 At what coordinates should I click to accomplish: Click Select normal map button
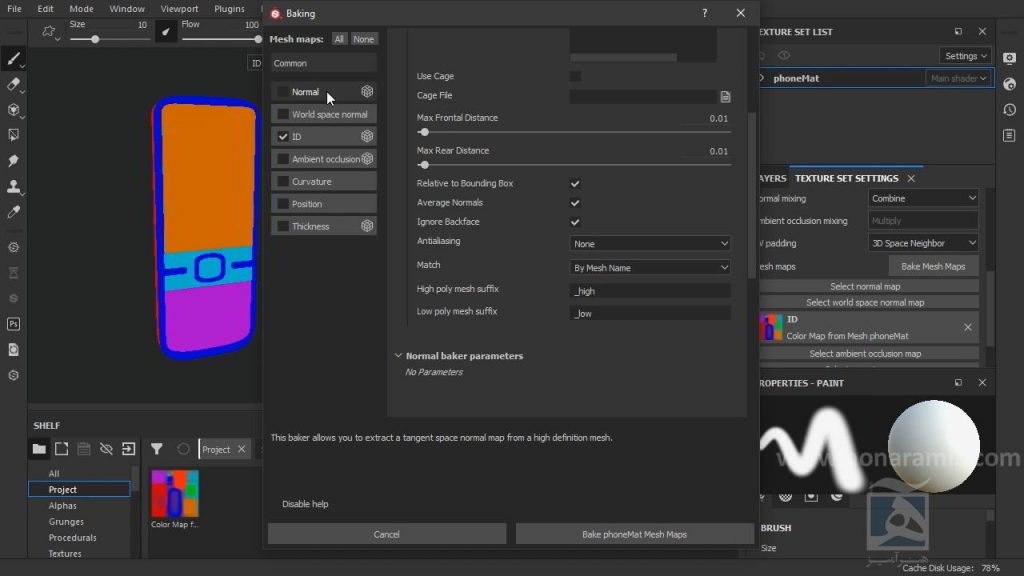click(x=865, y=287)
